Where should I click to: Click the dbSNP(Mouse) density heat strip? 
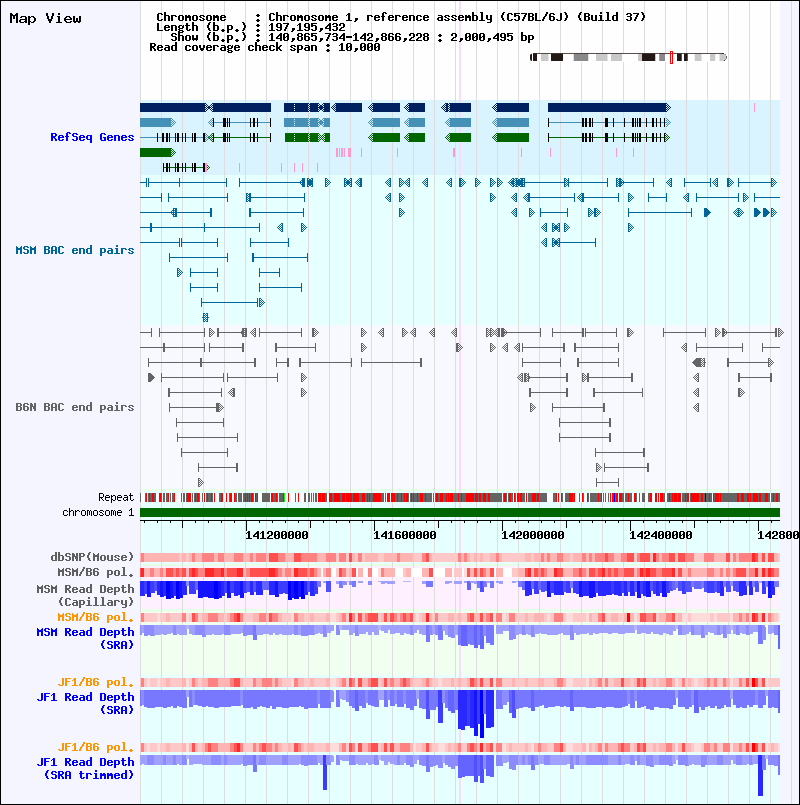coord(460,558)
